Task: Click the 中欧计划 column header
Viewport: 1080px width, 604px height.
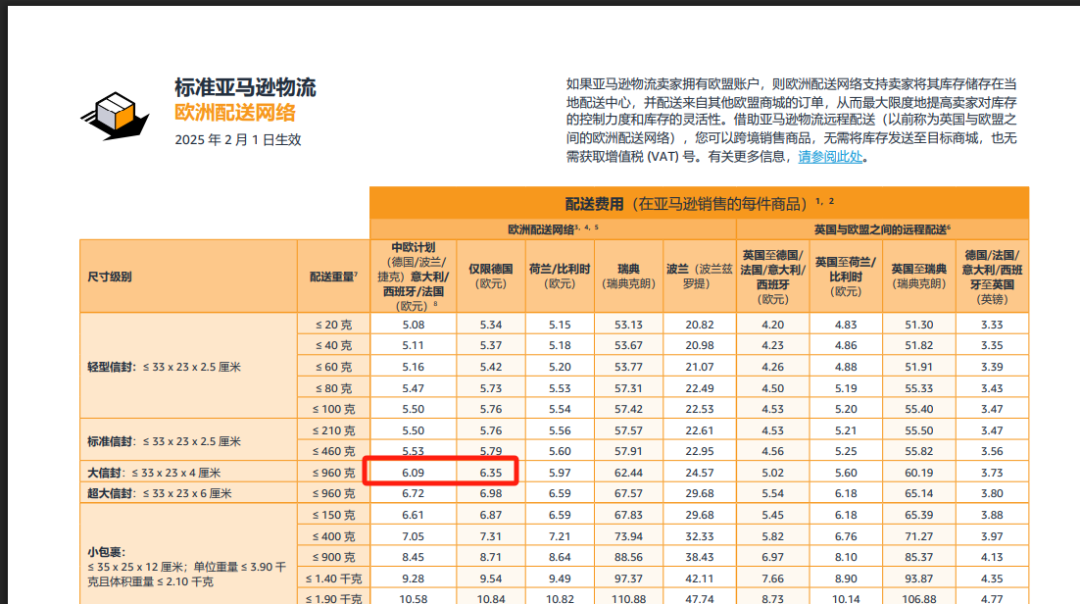Action: click(413, 276)
